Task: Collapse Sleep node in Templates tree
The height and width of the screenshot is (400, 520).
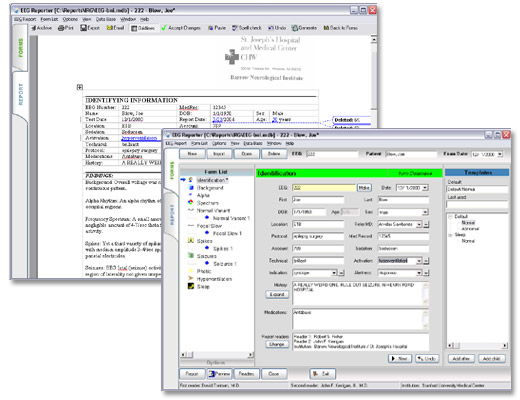Action: (x=450, y=235)
